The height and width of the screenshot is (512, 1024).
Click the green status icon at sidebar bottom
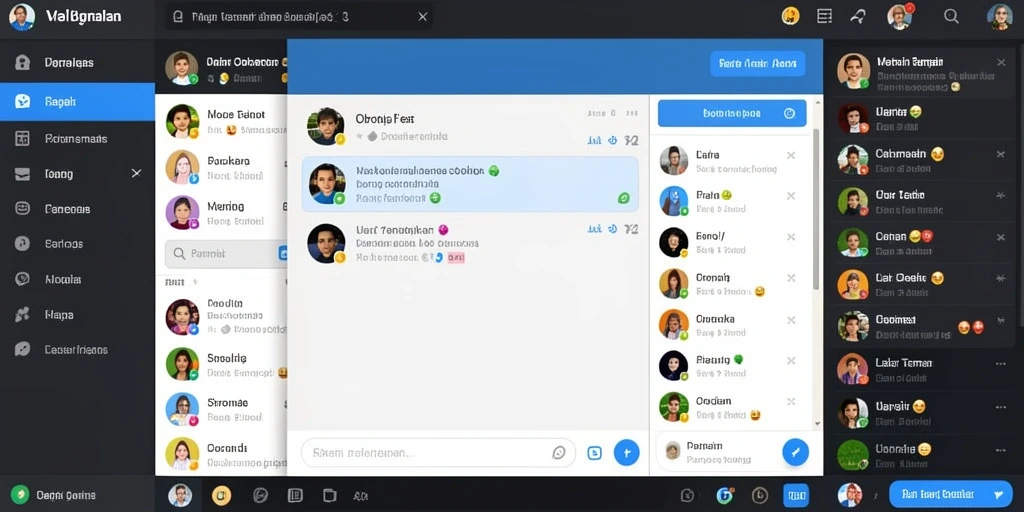pyautogui.click(x=20, y=494)
